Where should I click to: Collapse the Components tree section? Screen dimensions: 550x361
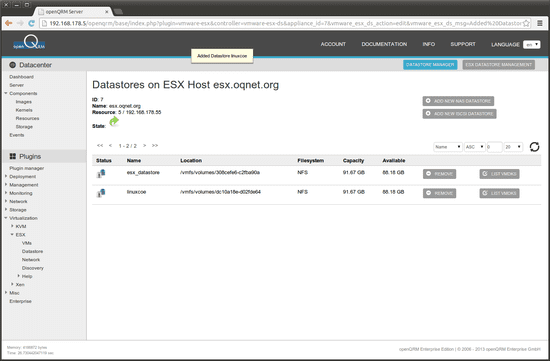[x=6, y=93]
